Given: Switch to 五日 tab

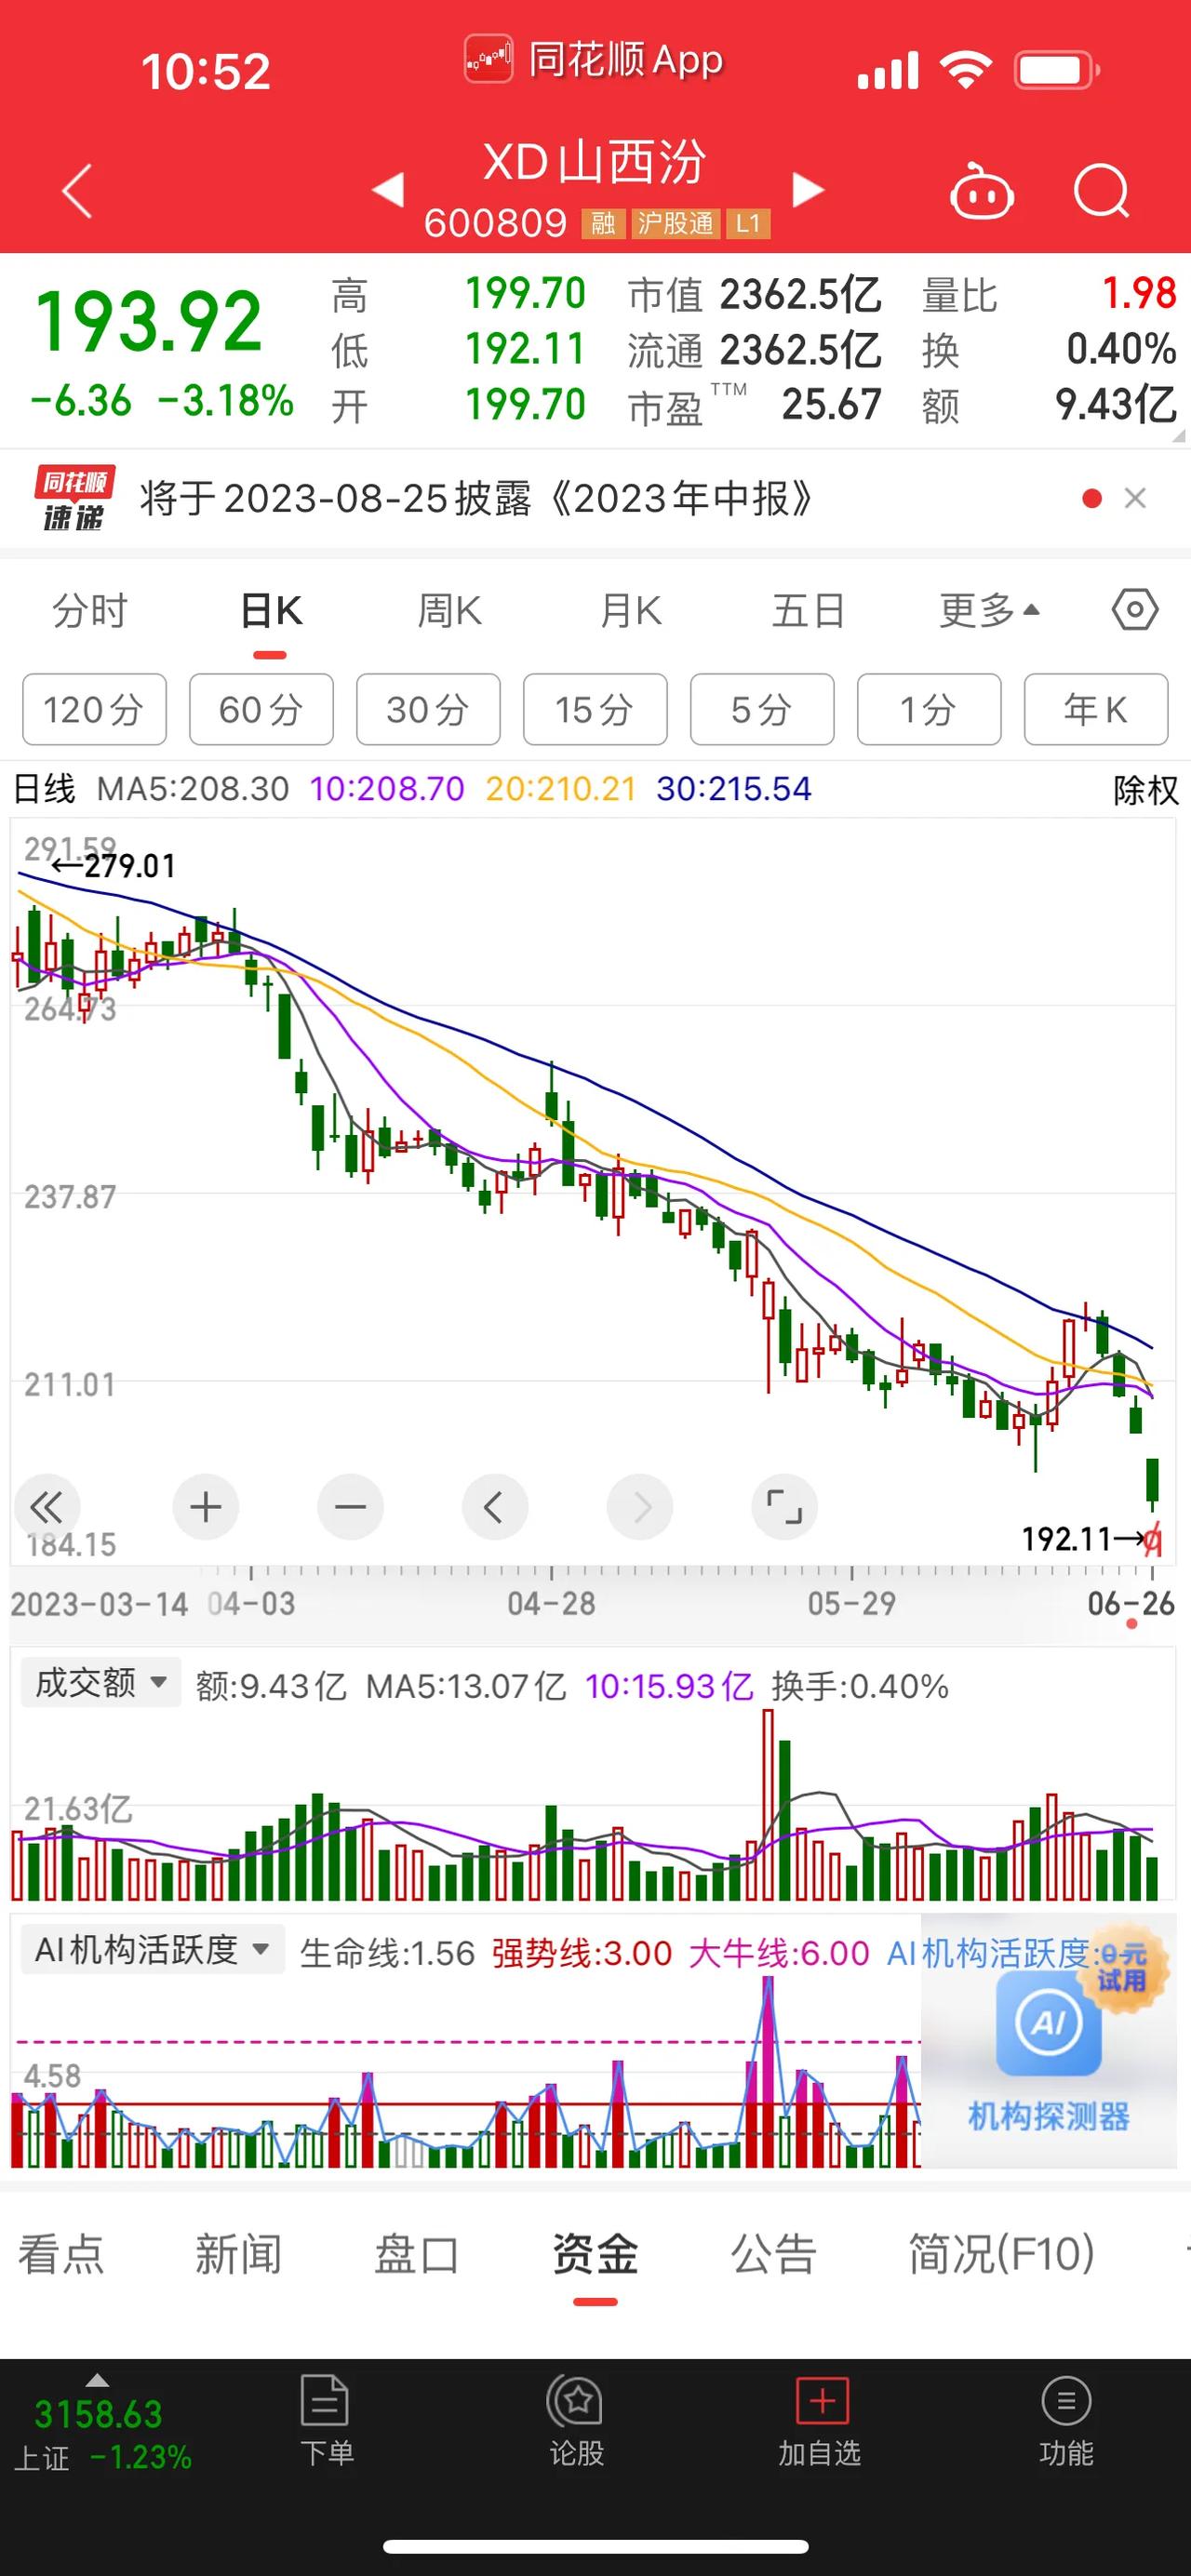Looking at the screenshot, I should click(809, 610).
